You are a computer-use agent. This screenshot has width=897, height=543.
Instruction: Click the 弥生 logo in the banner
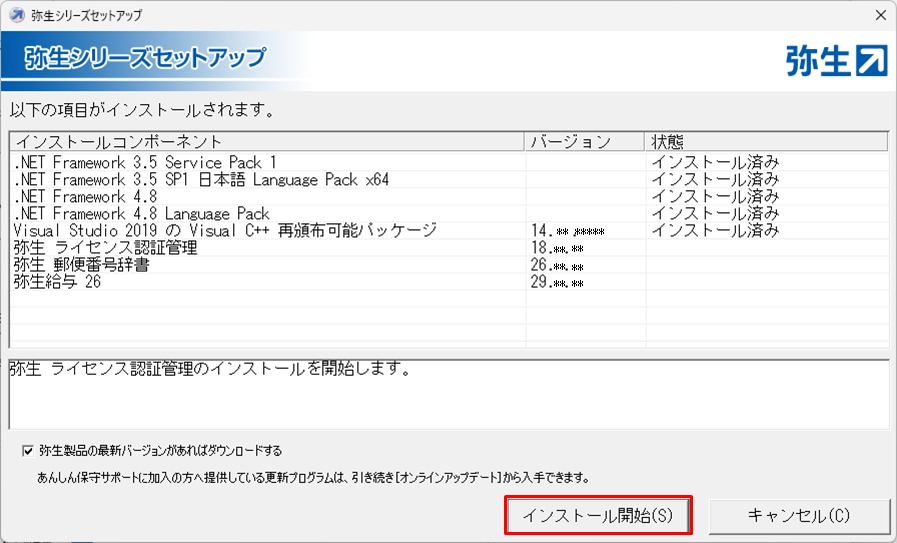[836, 61]
